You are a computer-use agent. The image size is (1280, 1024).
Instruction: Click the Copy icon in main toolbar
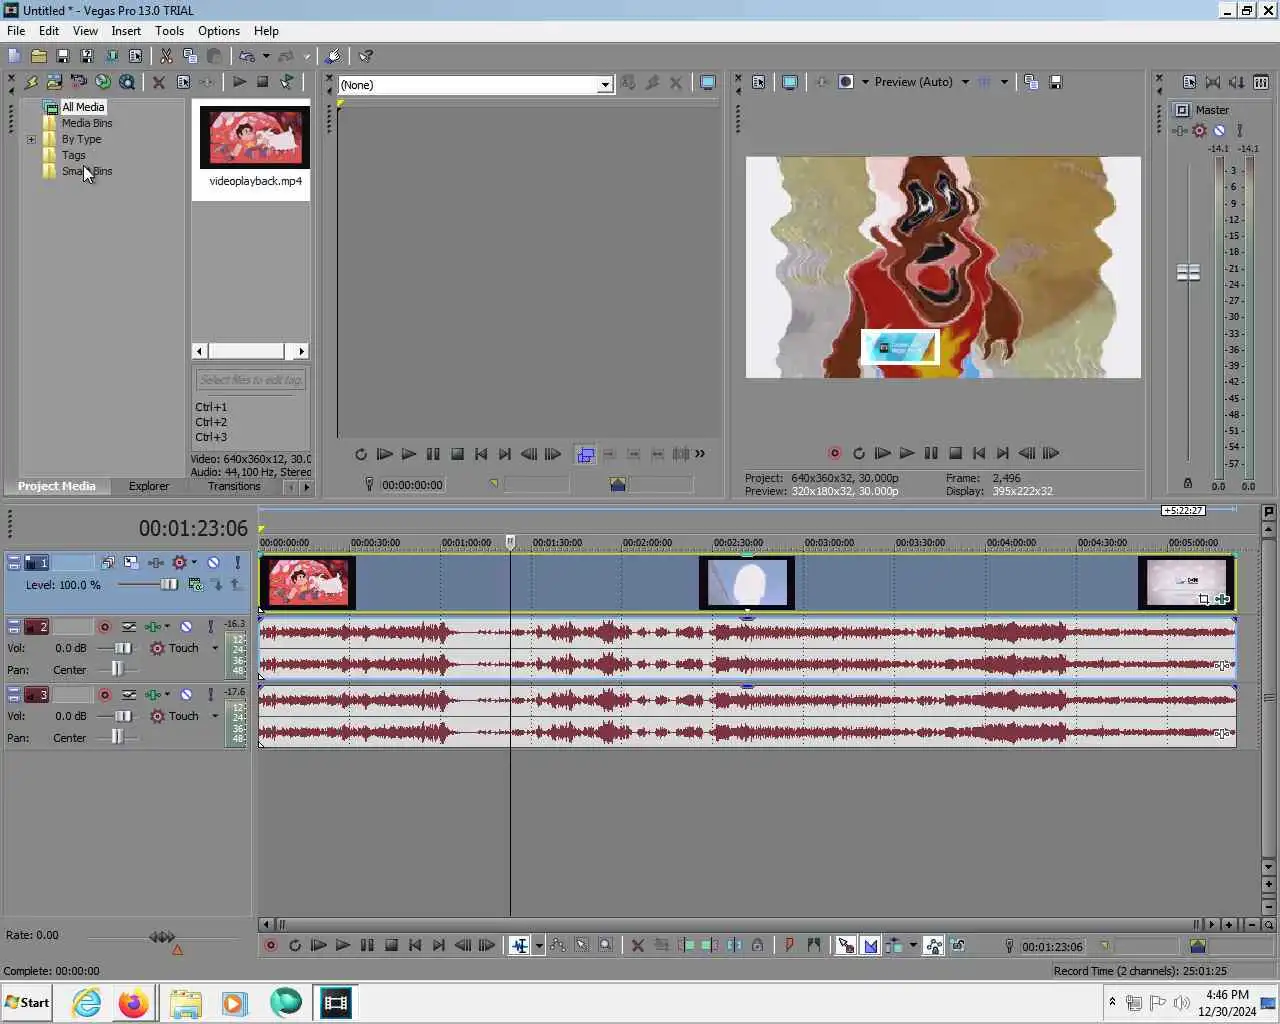point(190,56)
